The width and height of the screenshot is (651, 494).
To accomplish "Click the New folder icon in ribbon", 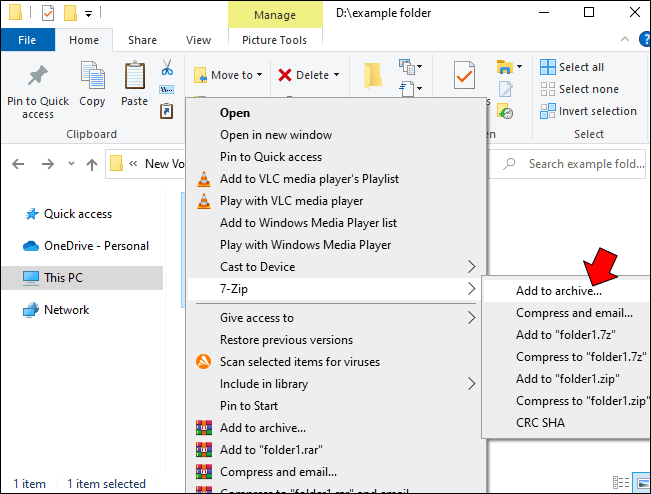I will (x=372, y=76).
